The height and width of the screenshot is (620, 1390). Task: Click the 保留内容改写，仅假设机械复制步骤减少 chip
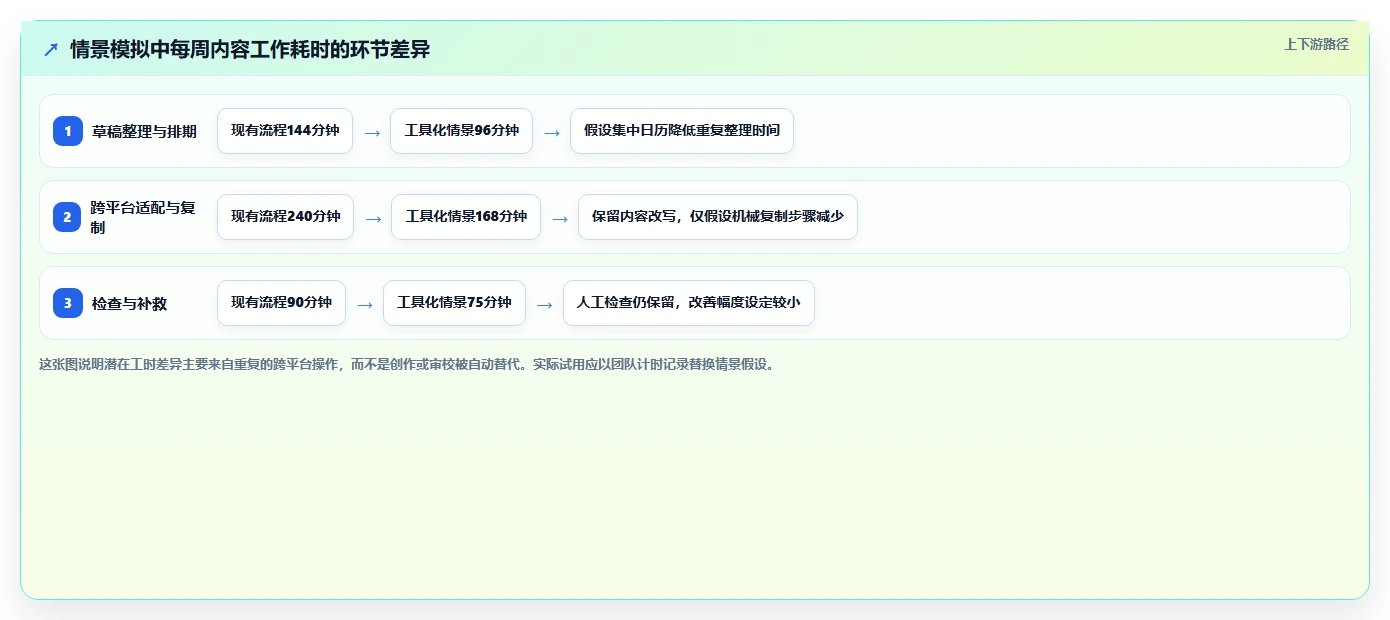point(718,217)
